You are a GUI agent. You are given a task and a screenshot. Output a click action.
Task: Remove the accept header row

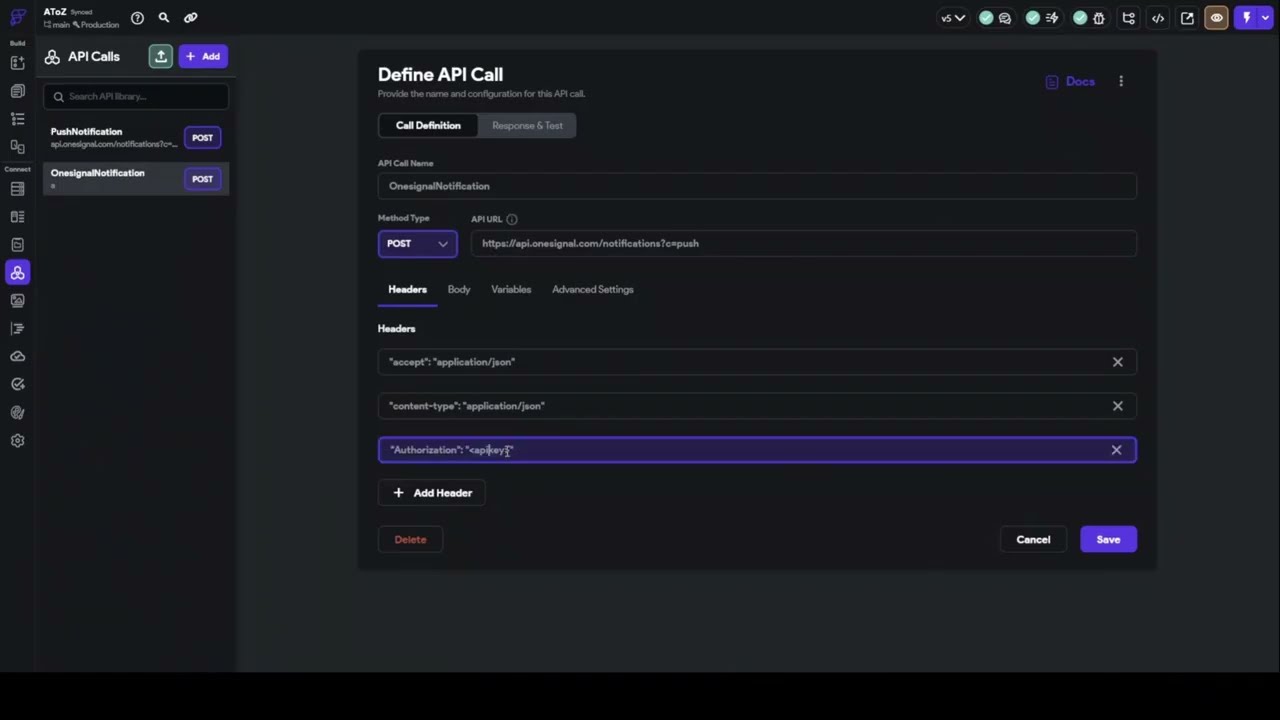tap(1118, 362)
